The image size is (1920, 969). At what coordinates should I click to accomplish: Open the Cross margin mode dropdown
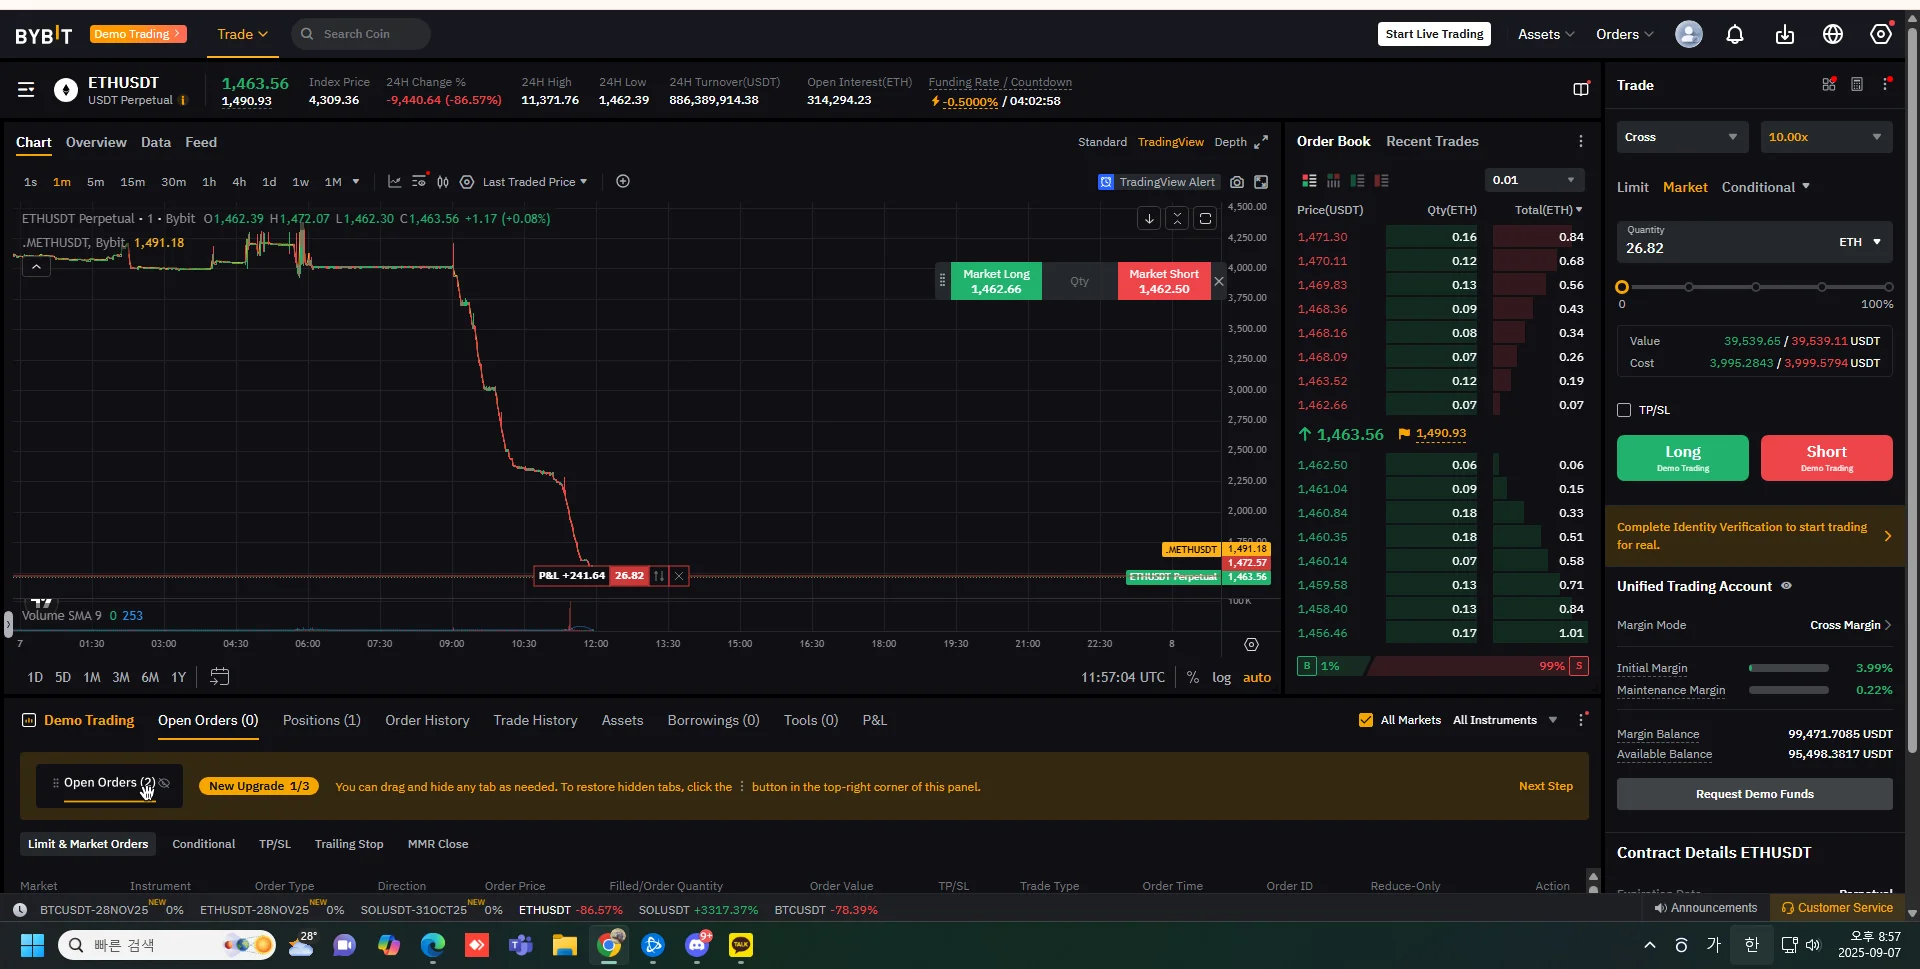click(x=1682, y=137)
